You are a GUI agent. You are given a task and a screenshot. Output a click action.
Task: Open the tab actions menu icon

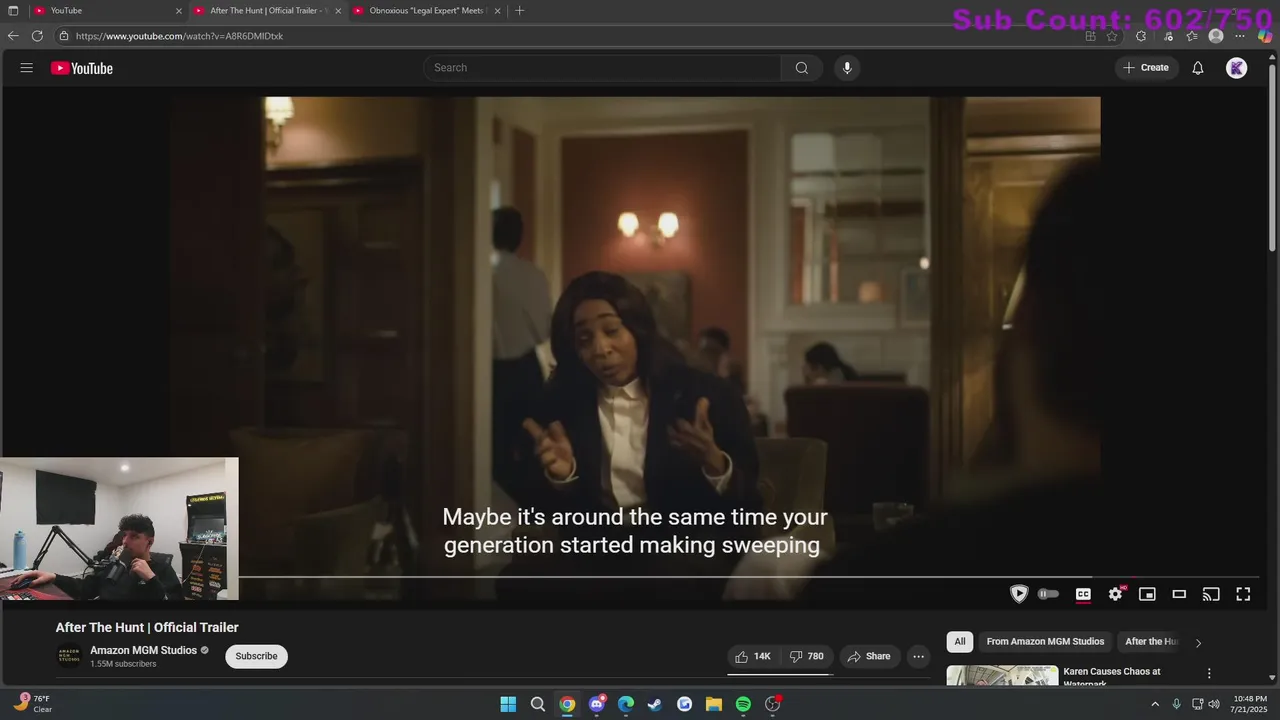click(x=13, y=10)
